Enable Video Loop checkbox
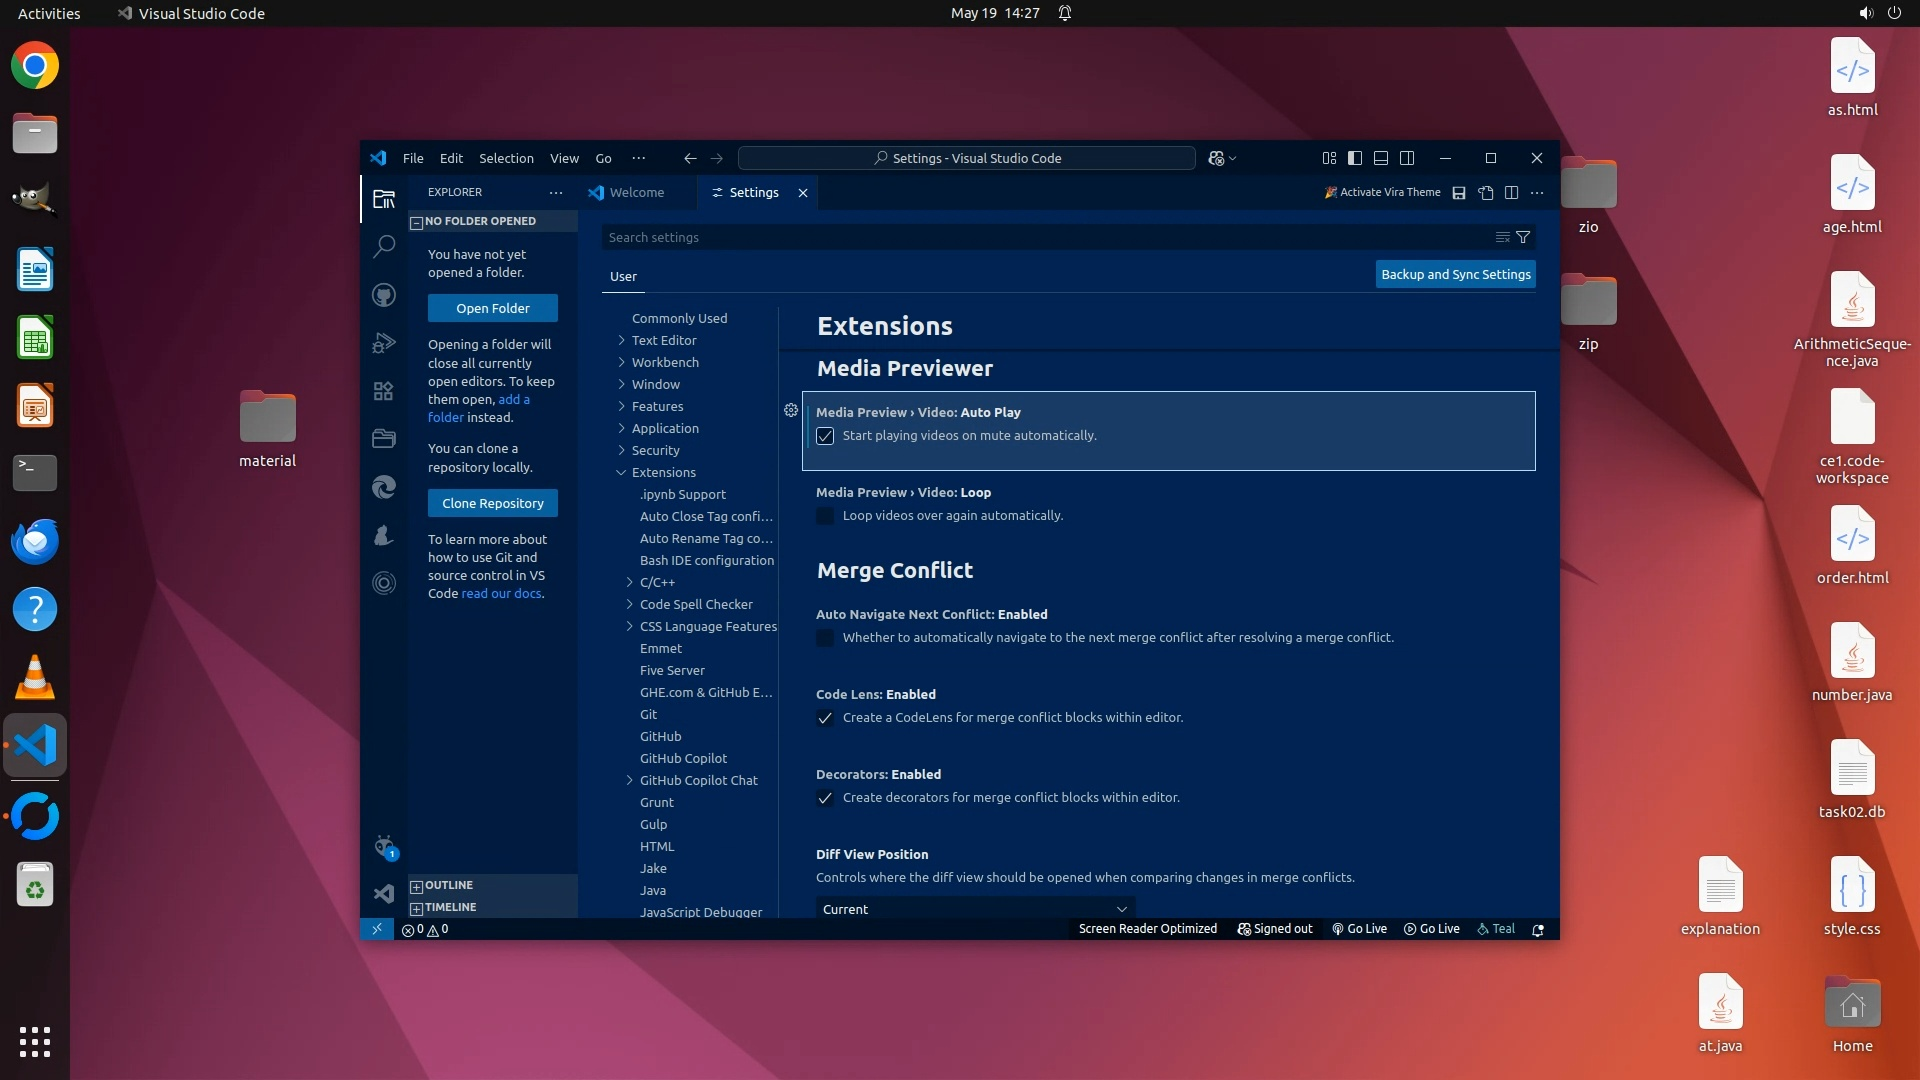Viewport: 1920px width, 1080px height. [x=825, y=516]
